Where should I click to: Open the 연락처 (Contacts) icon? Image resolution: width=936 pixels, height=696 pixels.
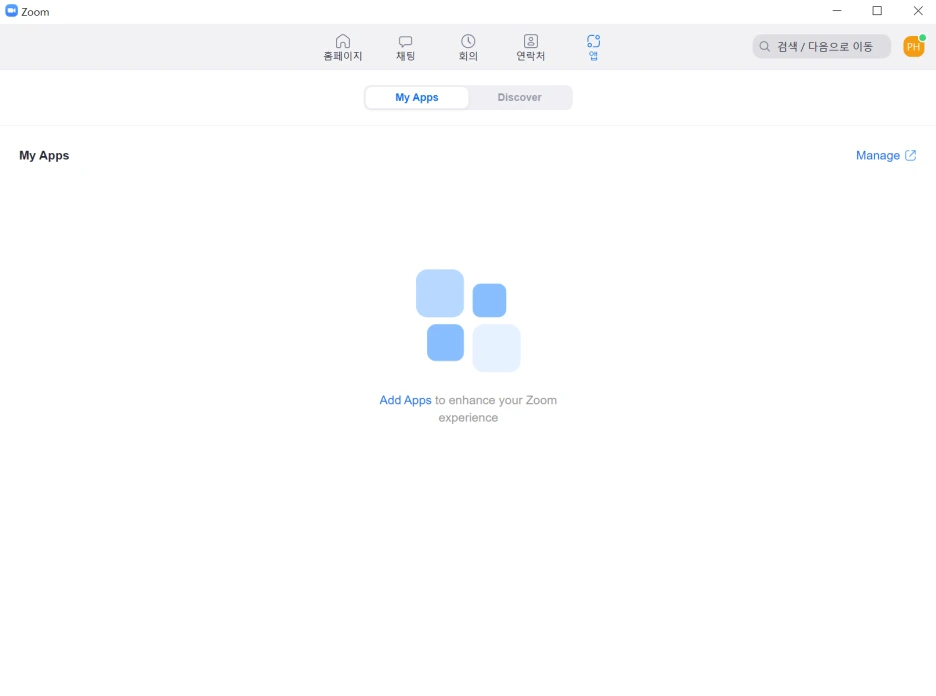pyautogui.click(x=530, y=46)
